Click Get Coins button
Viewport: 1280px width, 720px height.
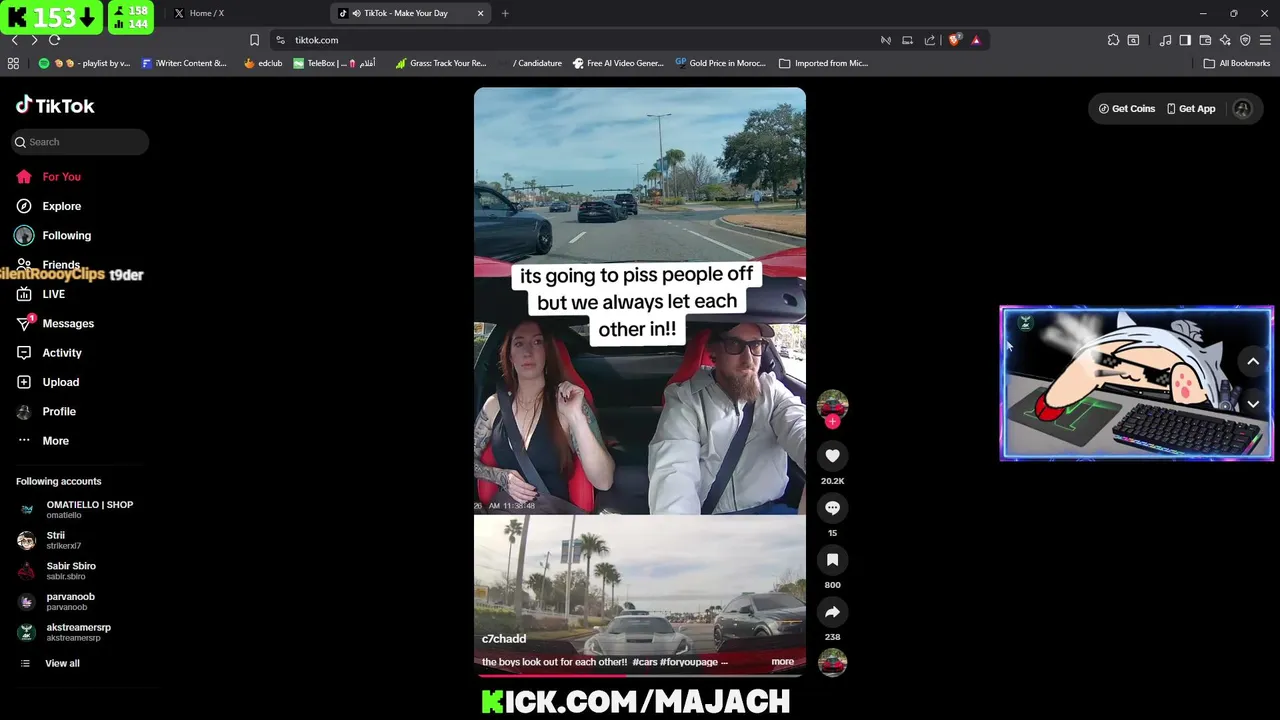(1126, 109)
